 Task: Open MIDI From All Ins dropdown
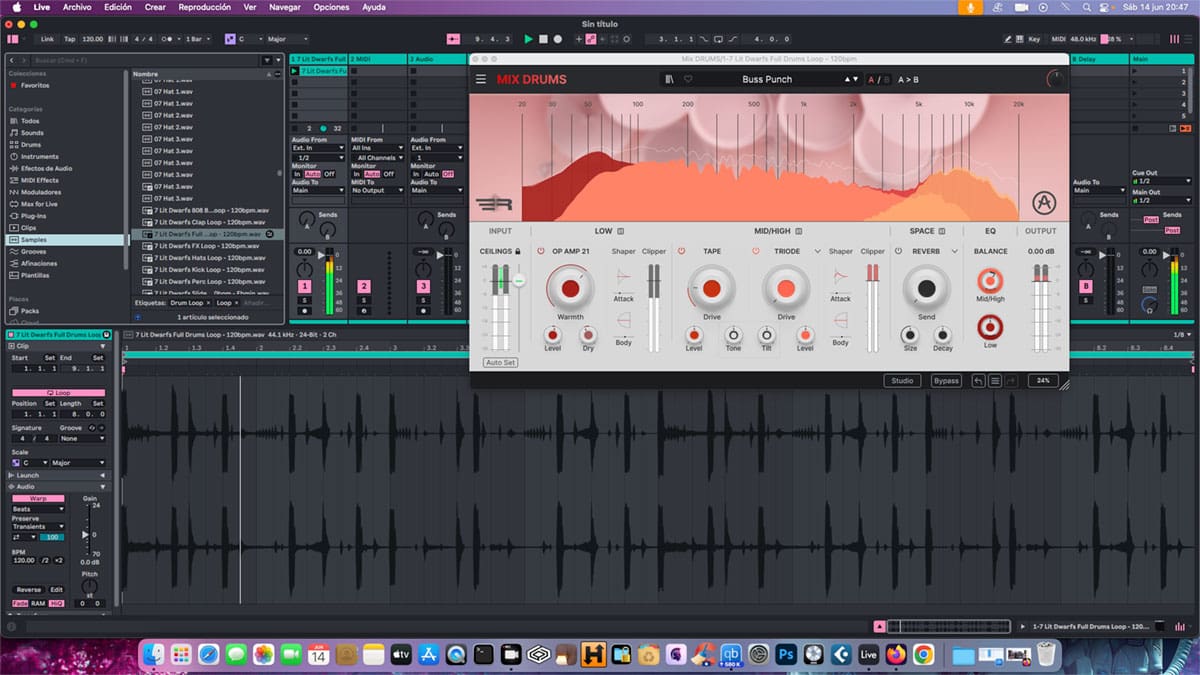click(376, 148)
